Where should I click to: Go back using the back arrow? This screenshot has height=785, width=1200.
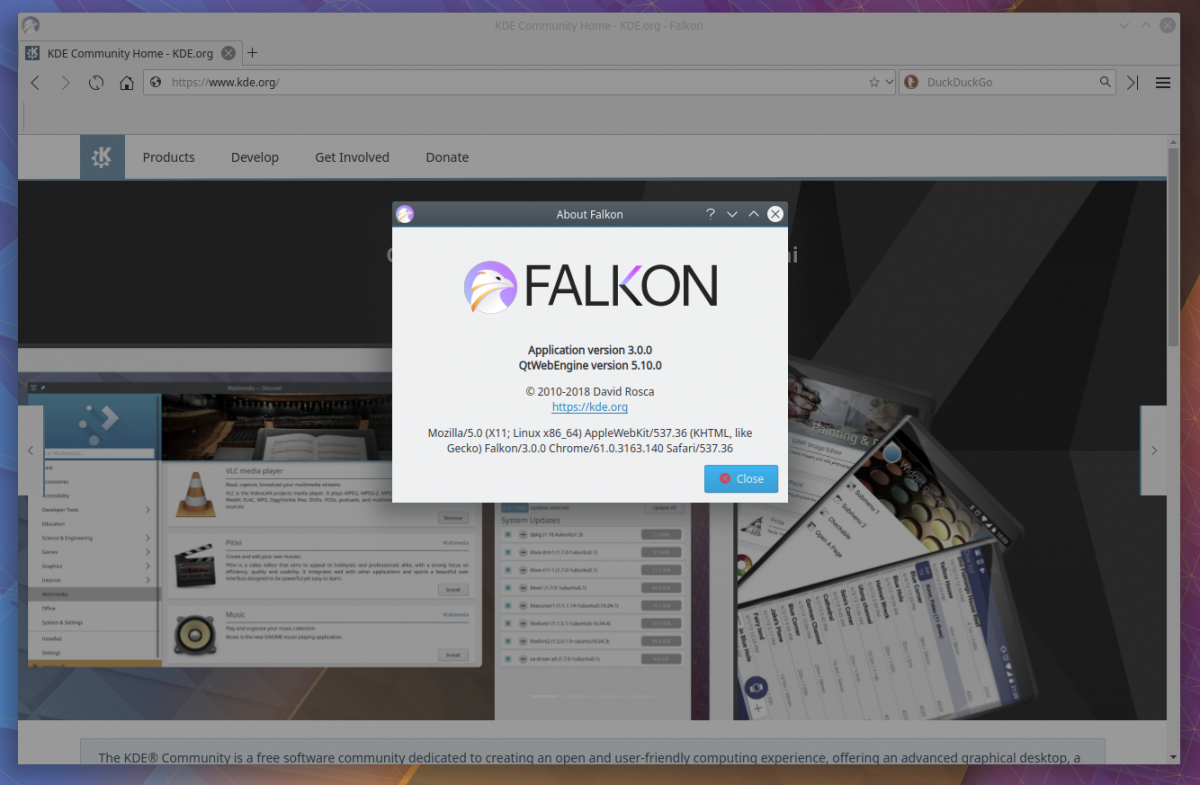click(35, 82)
